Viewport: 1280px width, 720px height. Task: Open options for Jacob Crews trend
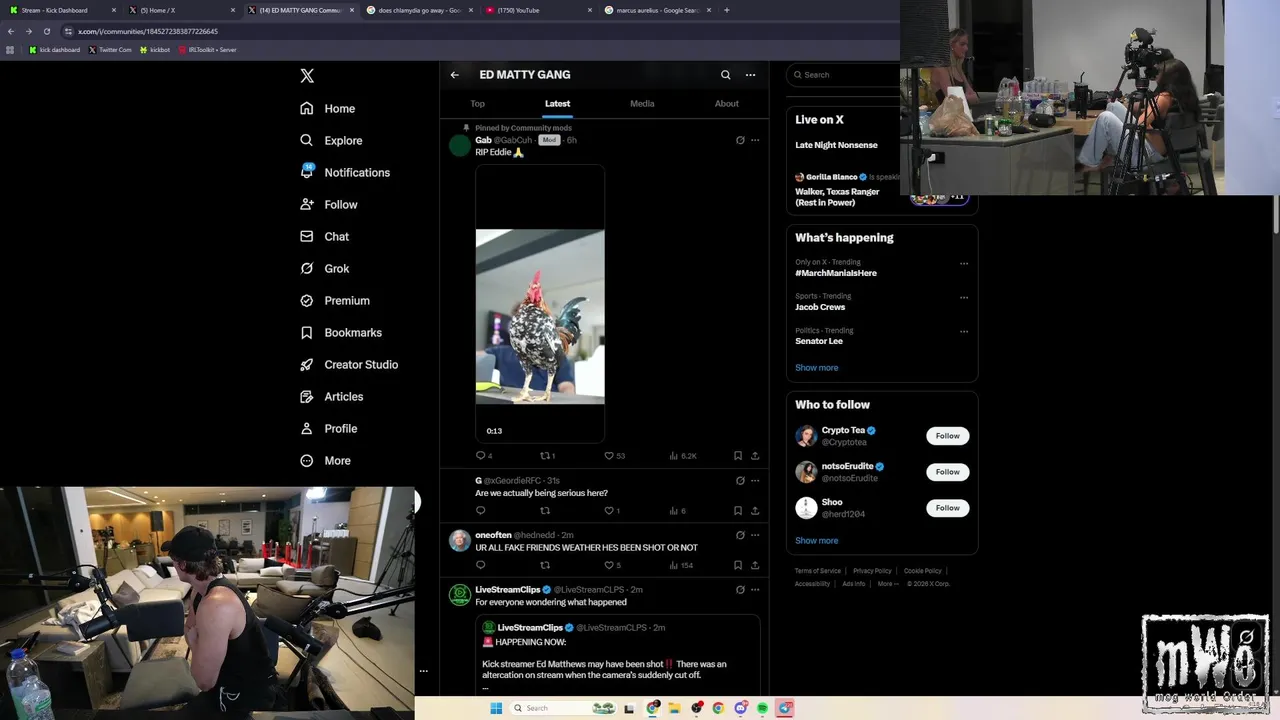click(x=964, y=298)
